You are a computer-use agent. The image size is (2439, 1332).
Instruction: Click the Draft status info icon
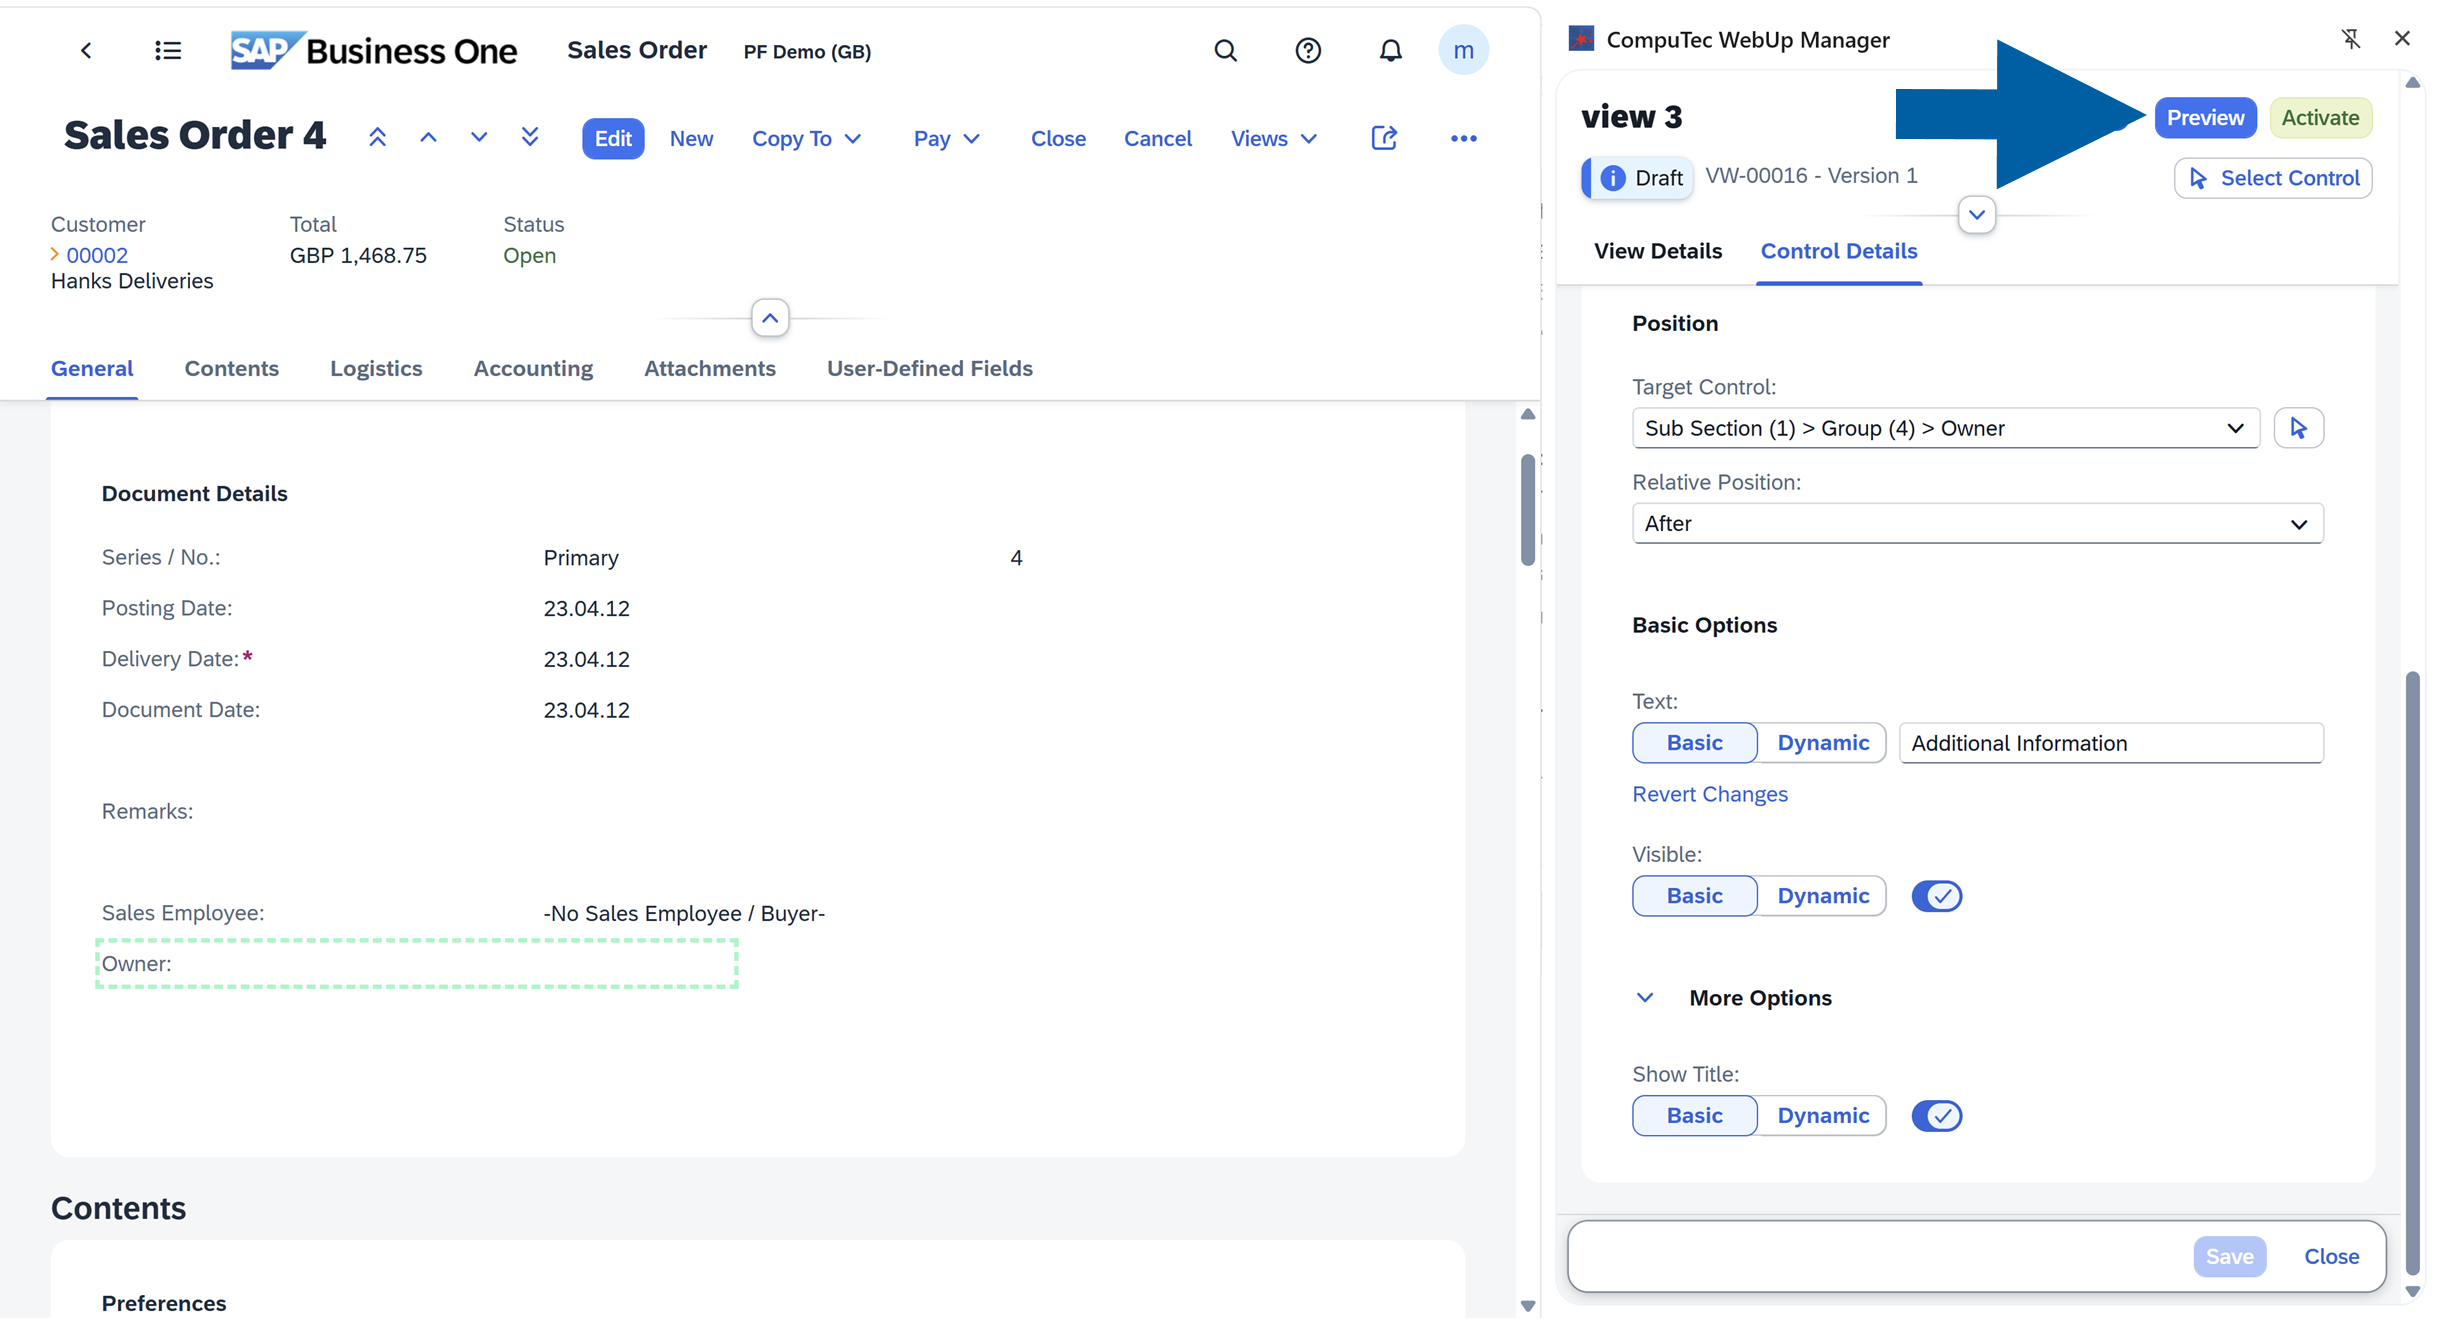(x=1612, y=178)
